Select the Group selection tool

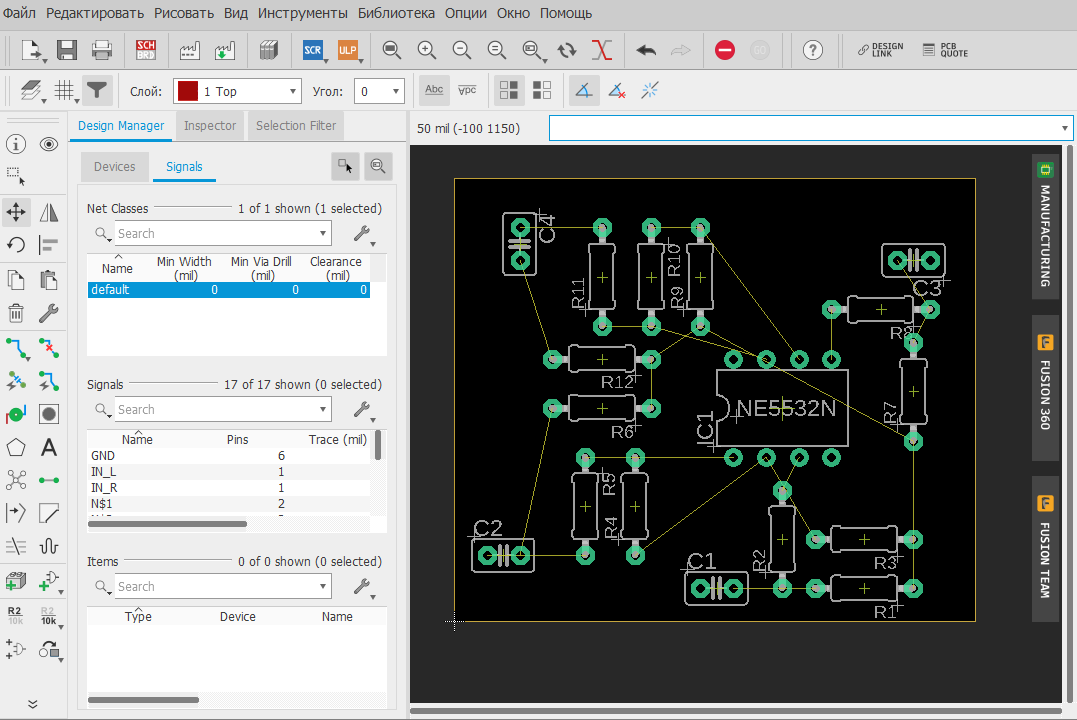pyautogui.click(x=16, y=177)
